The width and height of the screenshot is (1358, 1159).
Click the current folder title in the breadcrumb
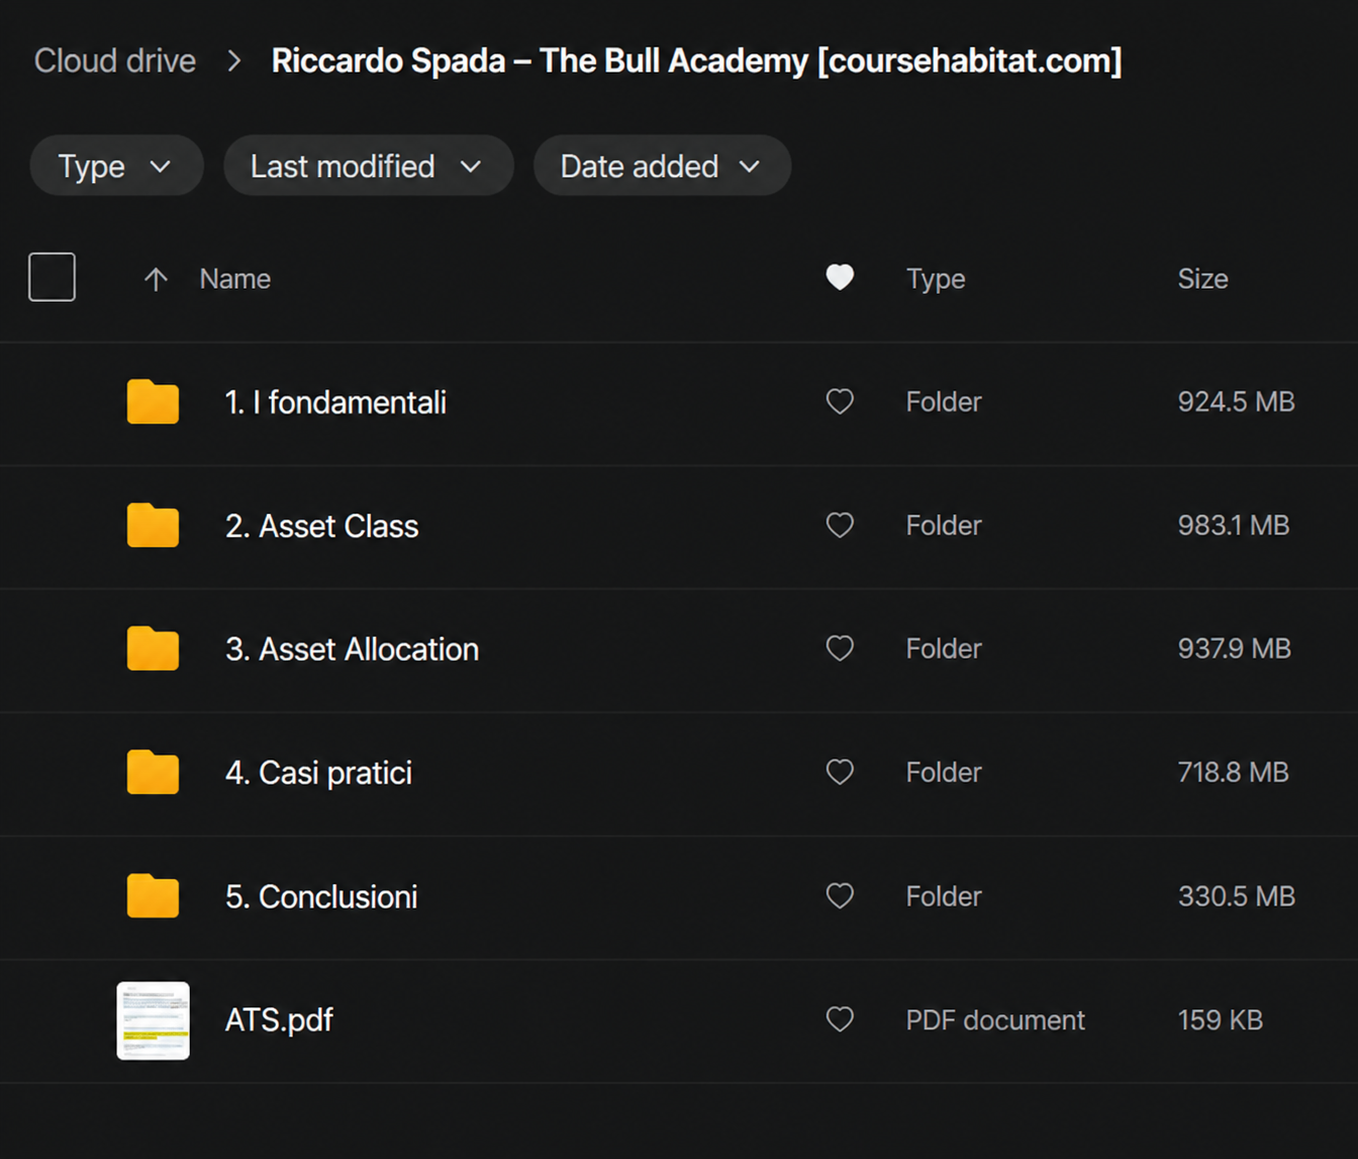697,61
